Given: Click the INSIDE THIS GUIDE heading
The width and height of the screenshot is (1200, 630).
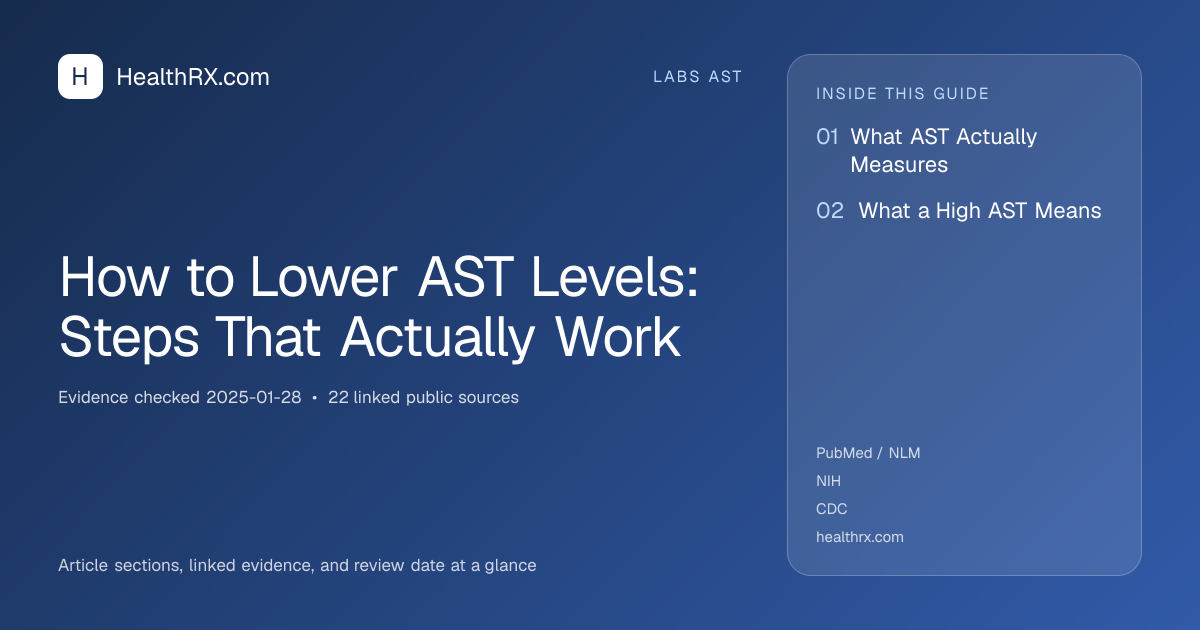Looking at the screenshot, I should click(x=903, y=94).
